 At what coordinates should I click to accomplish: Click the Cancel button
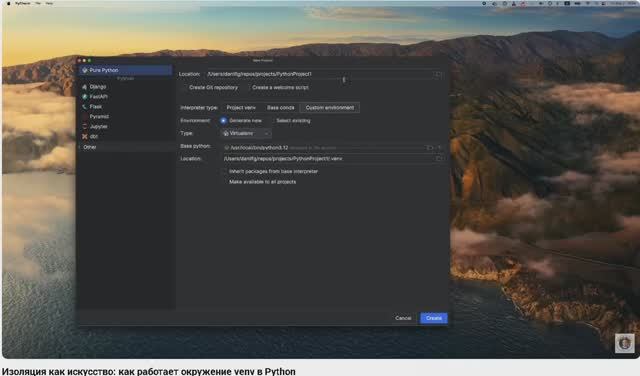[403, 318]
